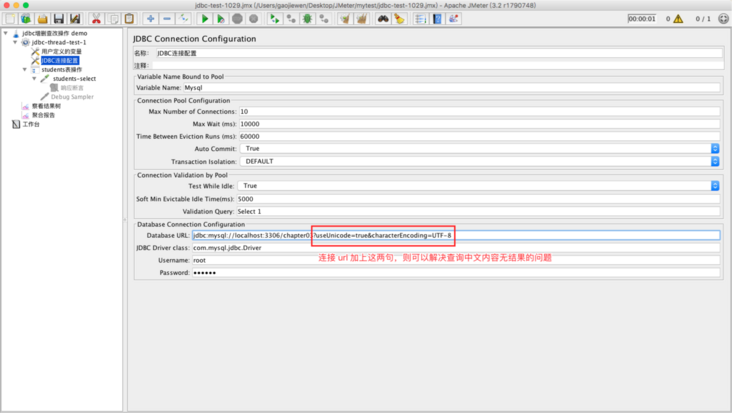Click the Toggle enabled arrows icon

point(183,19)
